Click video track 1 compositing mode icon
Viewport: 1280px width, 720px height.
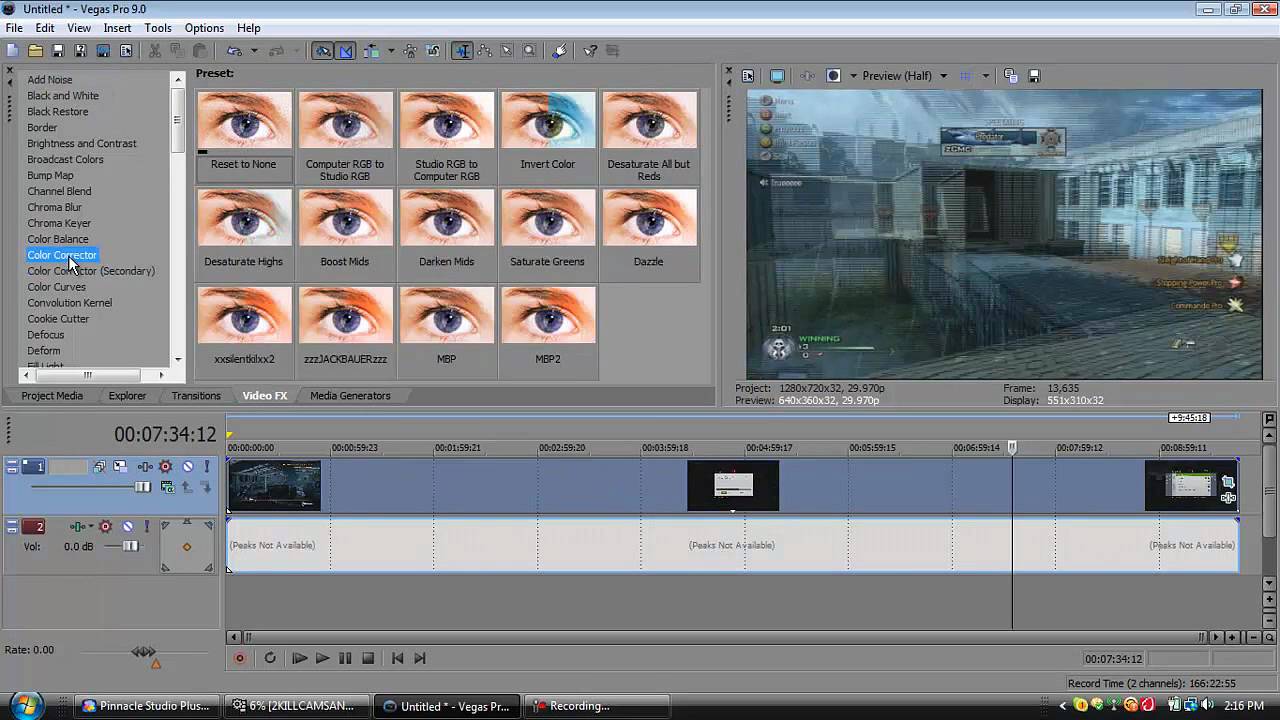tap(167, 487)
